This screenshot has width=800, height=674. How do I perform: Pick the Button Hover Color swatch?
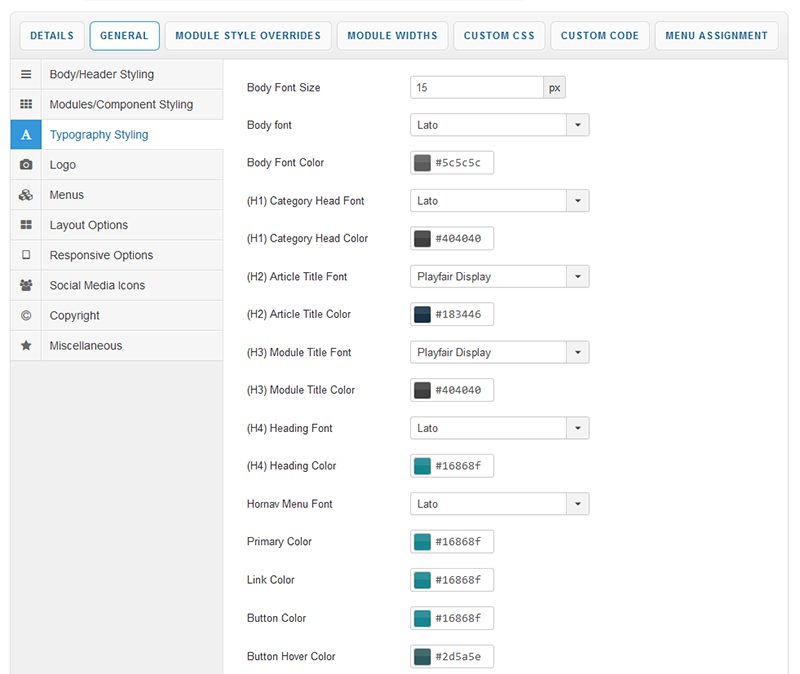pyautogui.click(x=422, y=657)
